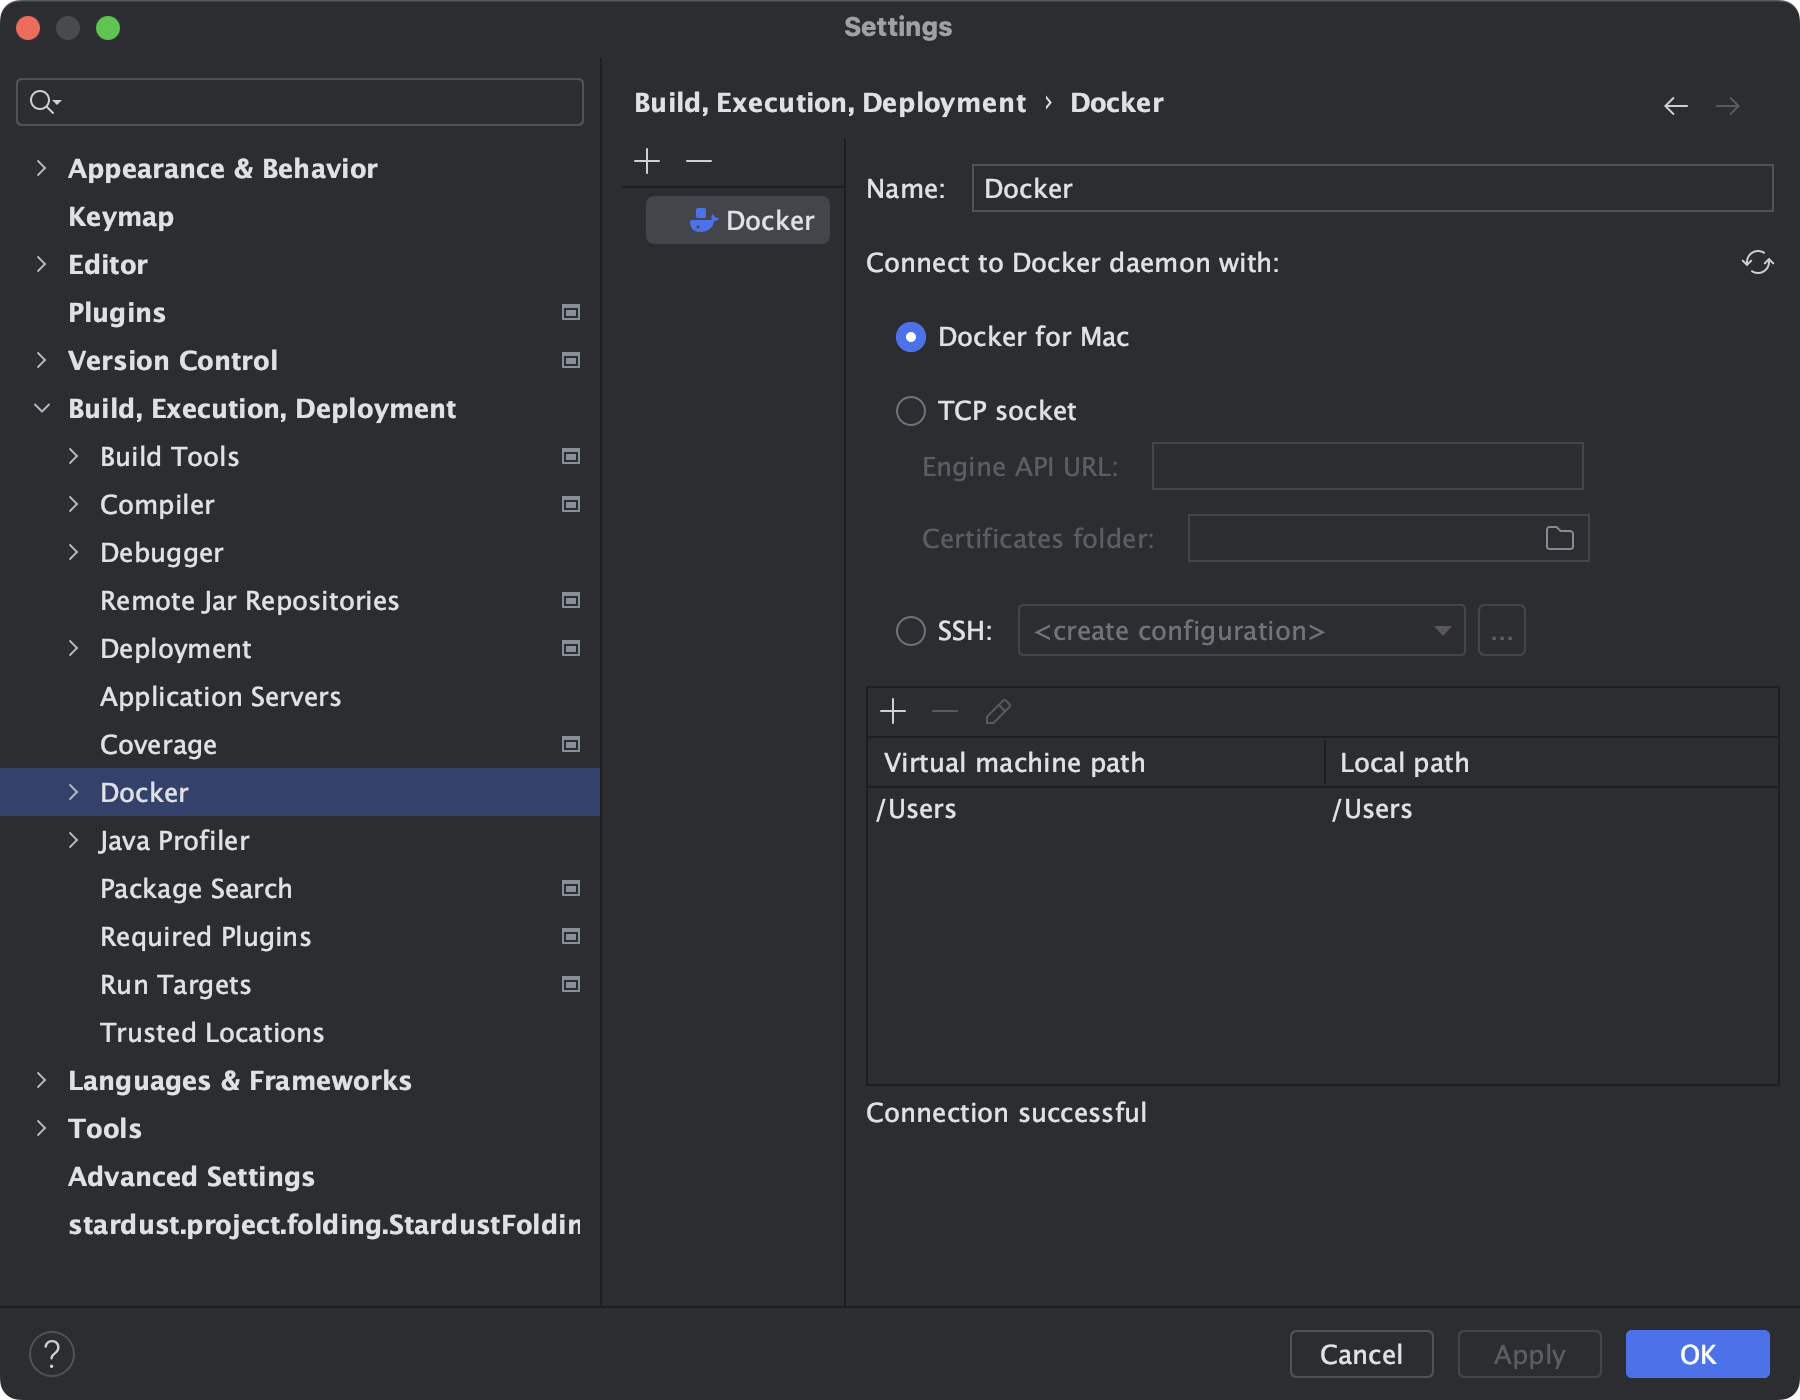Remove the selected path mapping with the minus icon
This screenshot has width=1800, height=1400.
[944, 711]
